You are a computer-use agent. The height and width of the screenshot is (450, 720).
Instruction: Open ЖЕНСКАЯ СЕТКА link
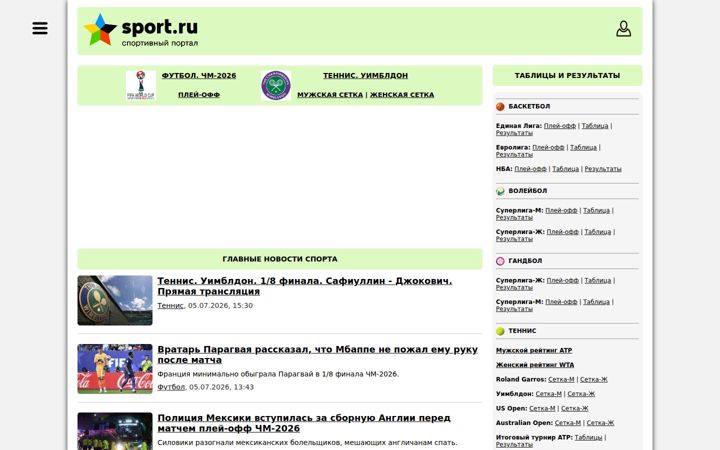pos(402,95)
